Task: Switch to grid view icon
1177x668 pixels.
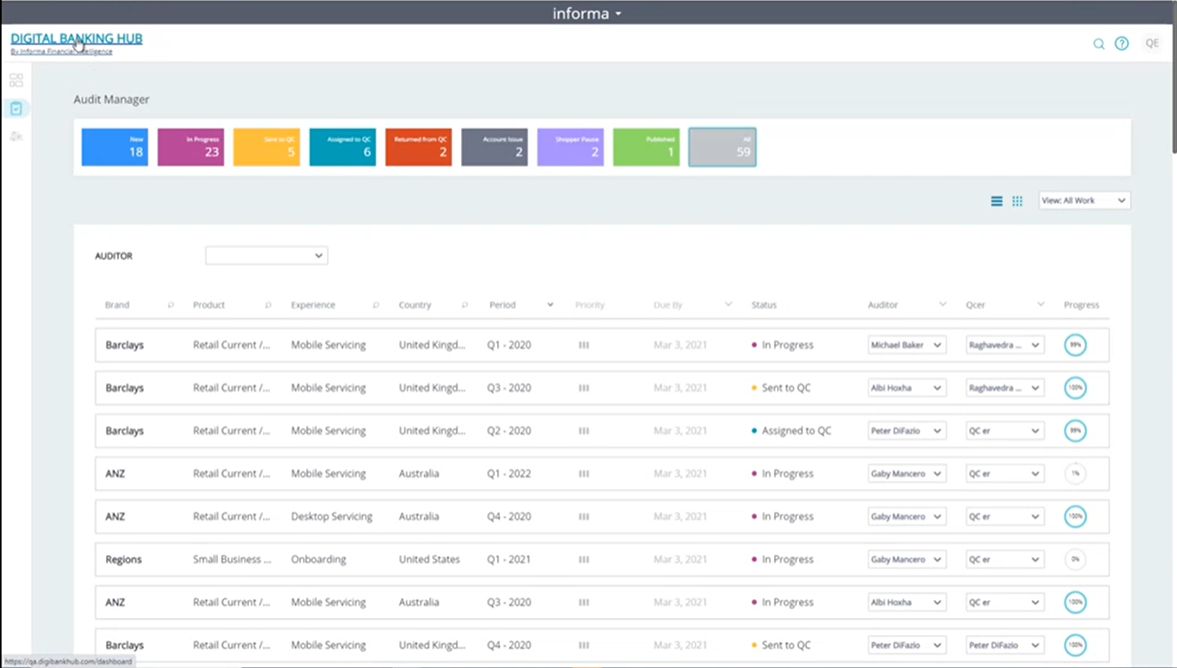Action: pyautogui.click(x=1017, y=201)
